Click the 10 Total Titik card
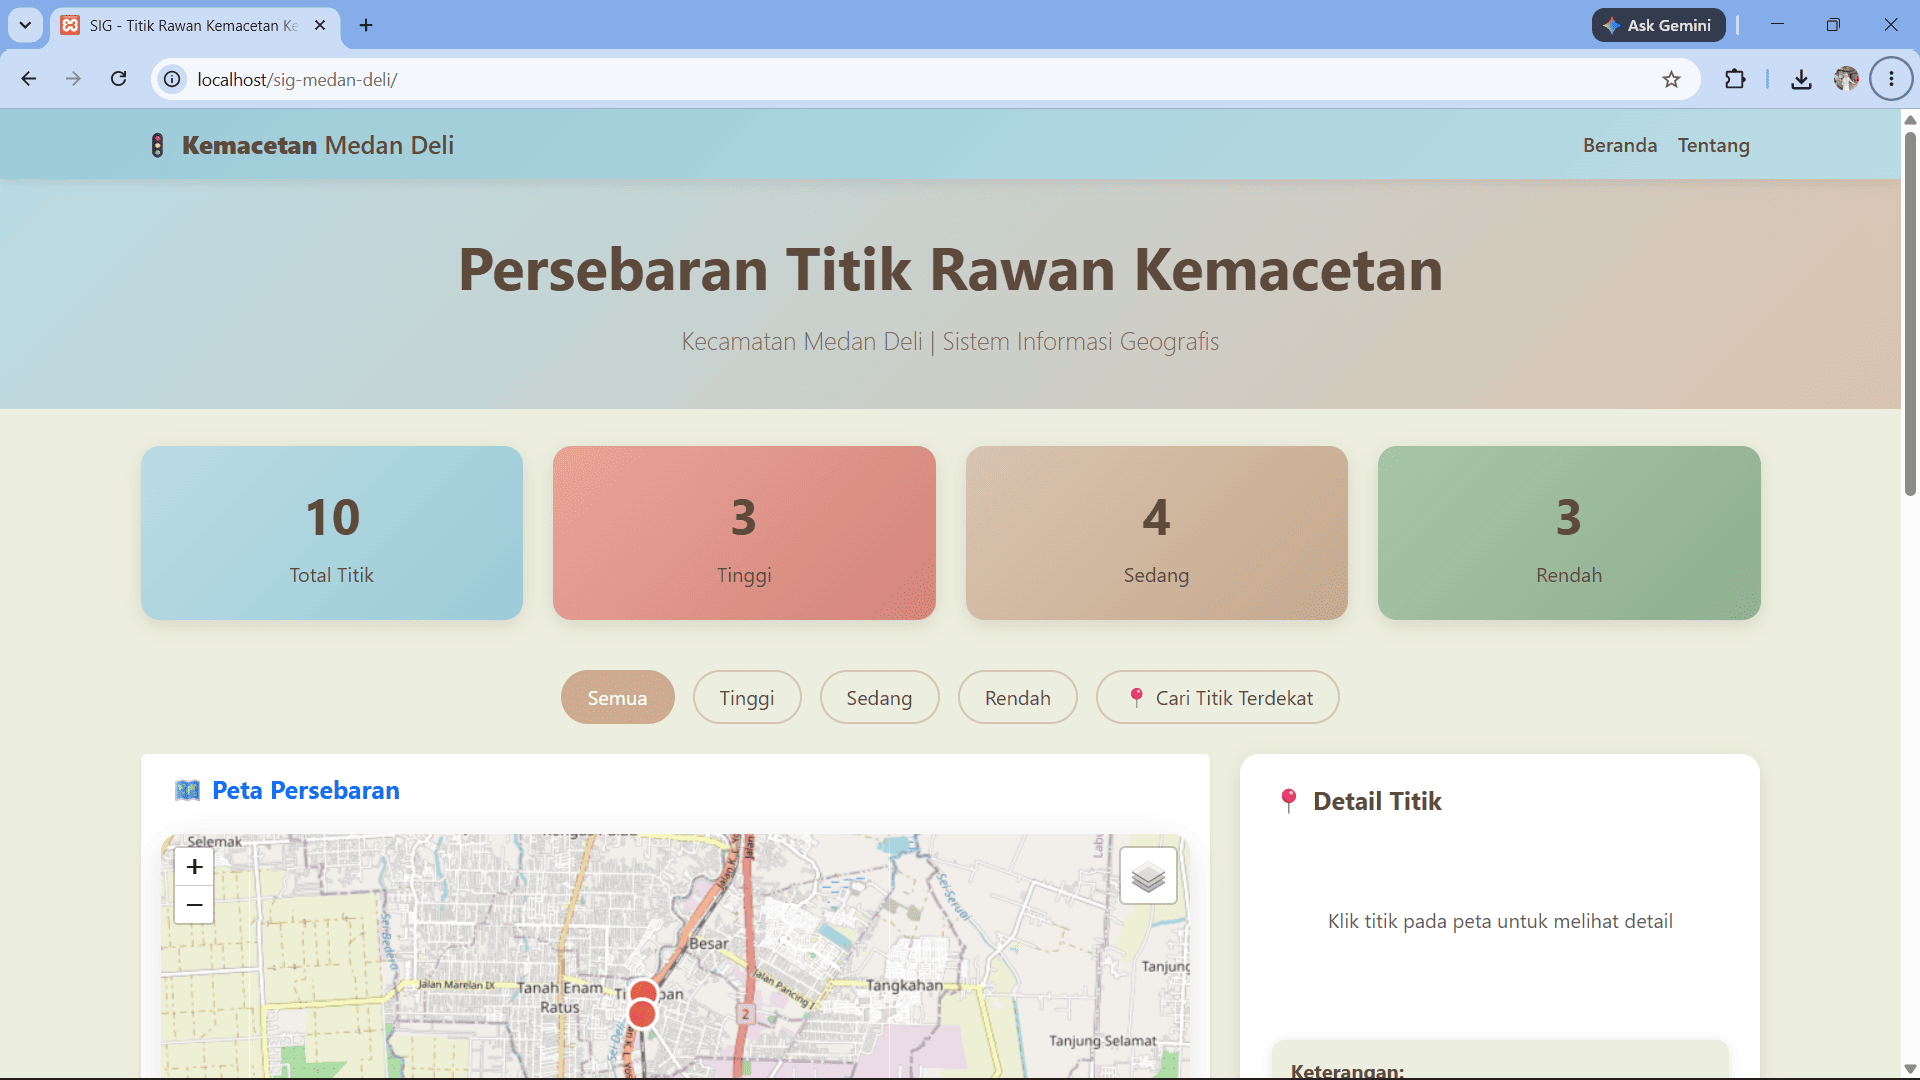Viewport: 1920px width, 1080px height. [x=332, y=533]
